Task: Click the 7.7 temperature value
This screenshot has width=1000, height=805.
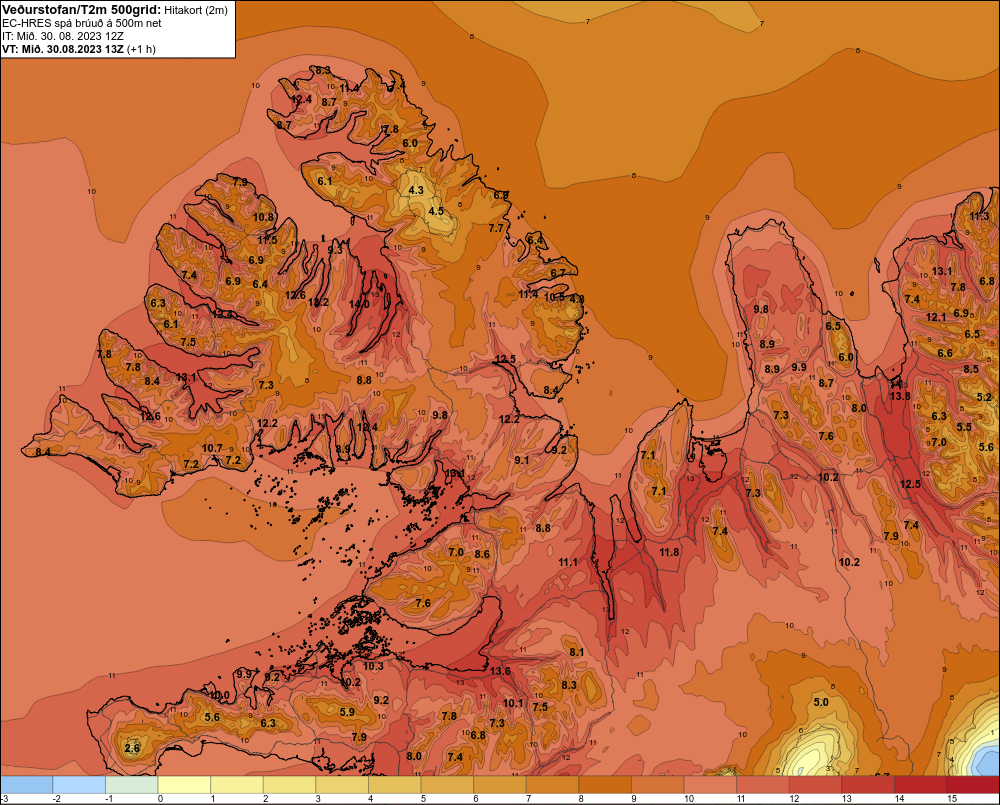Action: 496,228
